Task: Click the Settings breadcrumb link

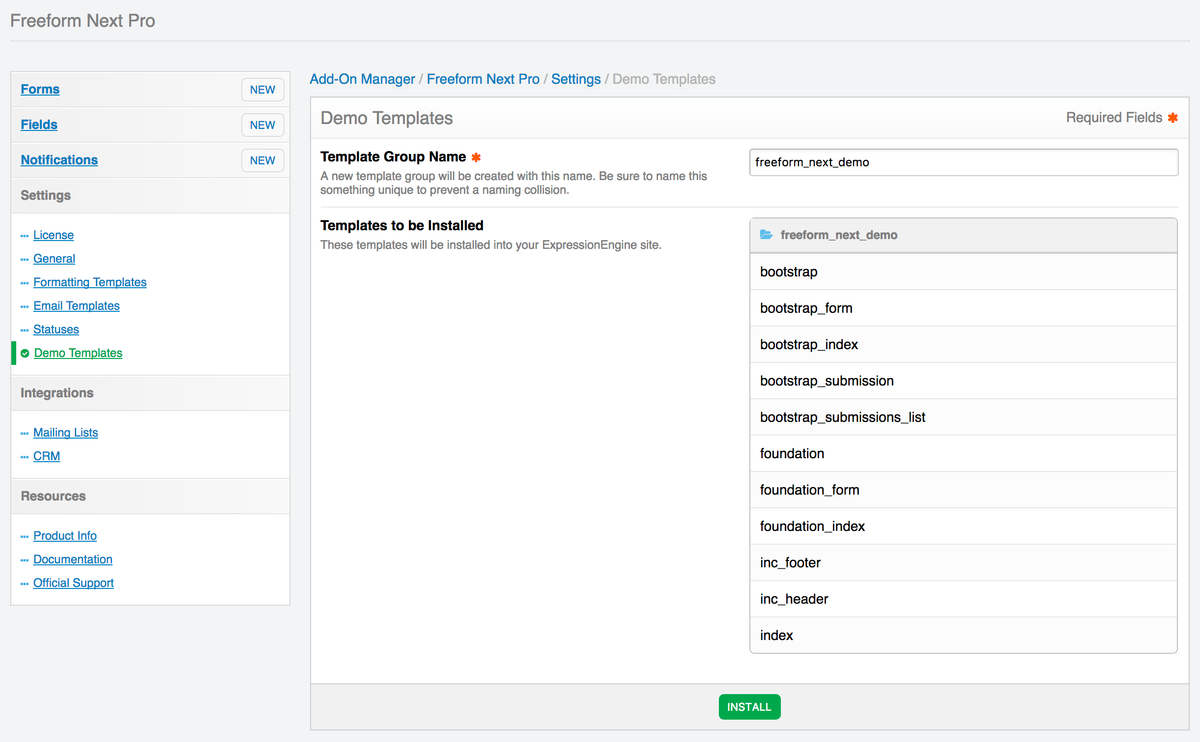Action: pos(576,79)
